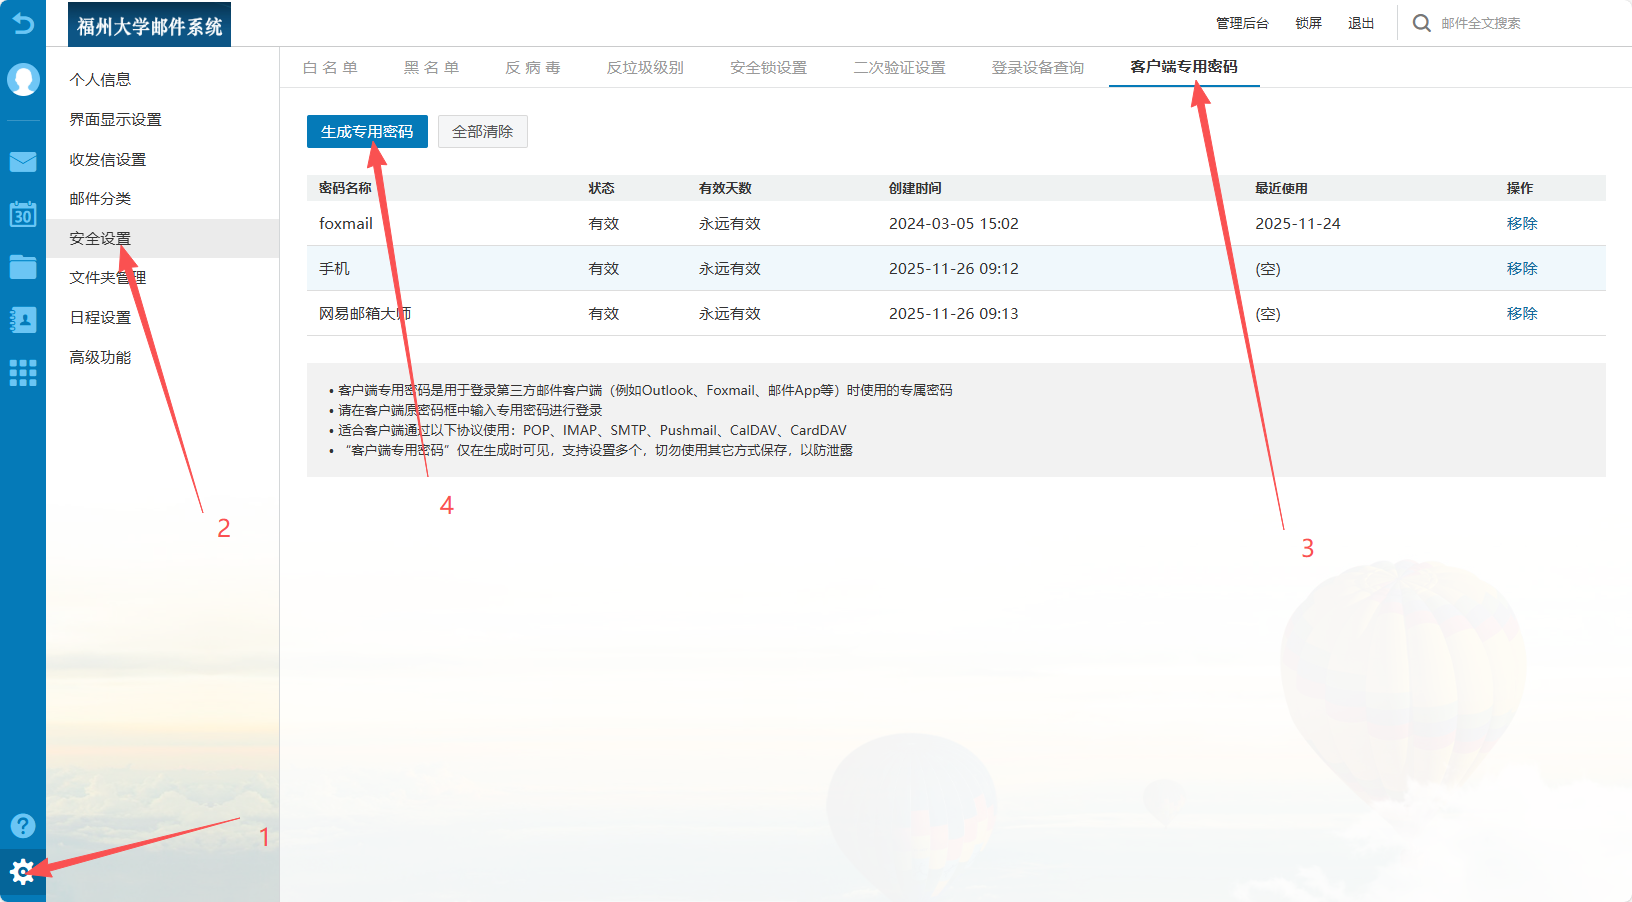Remove the 手机 password entry
Image resolution: width=1632 pixels, height=902 pixels.
(1521, 269)
